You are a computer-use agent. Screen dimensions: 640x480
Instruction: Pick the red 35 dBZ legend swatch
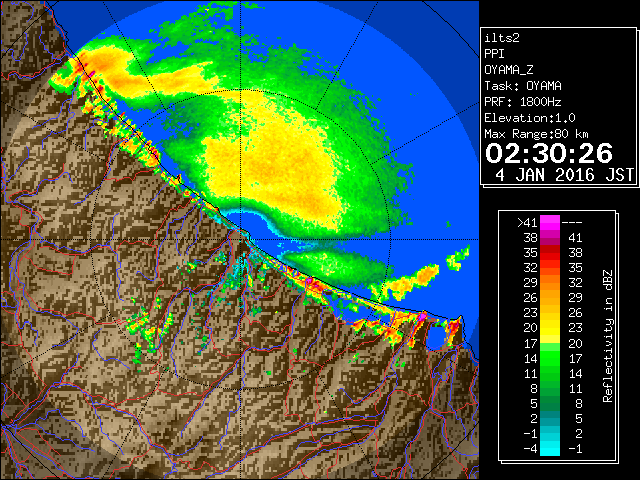[550, 253]
